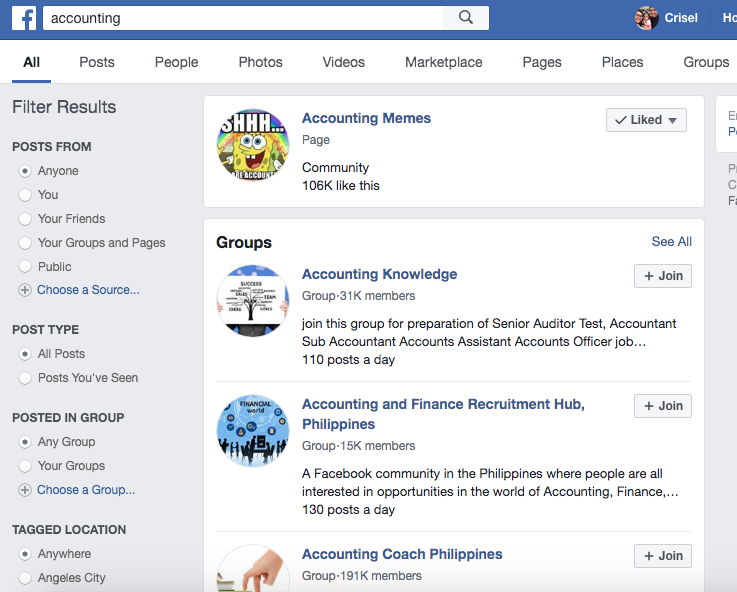Click "Group·191K members" text

point(361,576)
